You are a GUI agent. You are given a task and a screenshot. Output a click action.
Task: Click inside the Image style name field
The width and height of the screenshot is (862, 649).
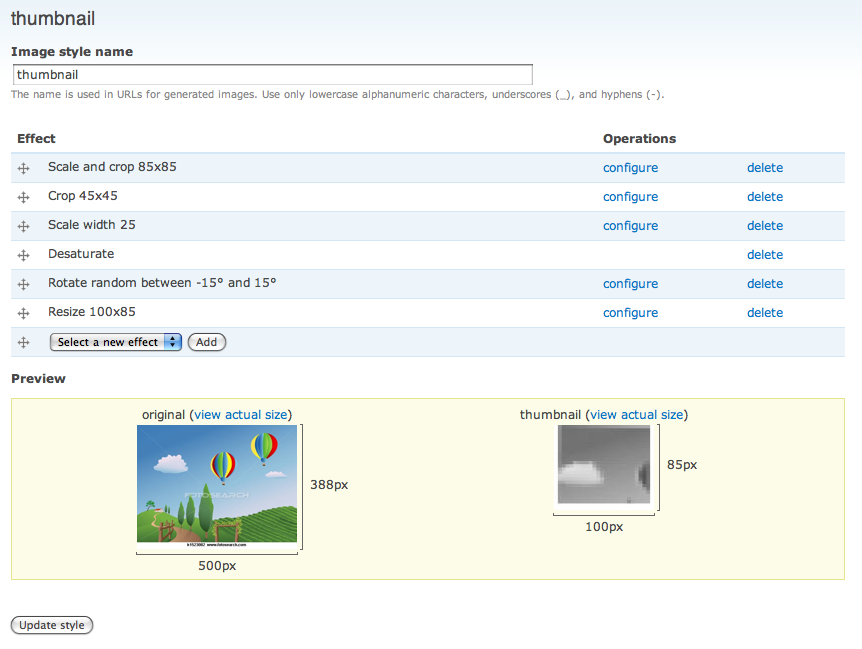272,74
